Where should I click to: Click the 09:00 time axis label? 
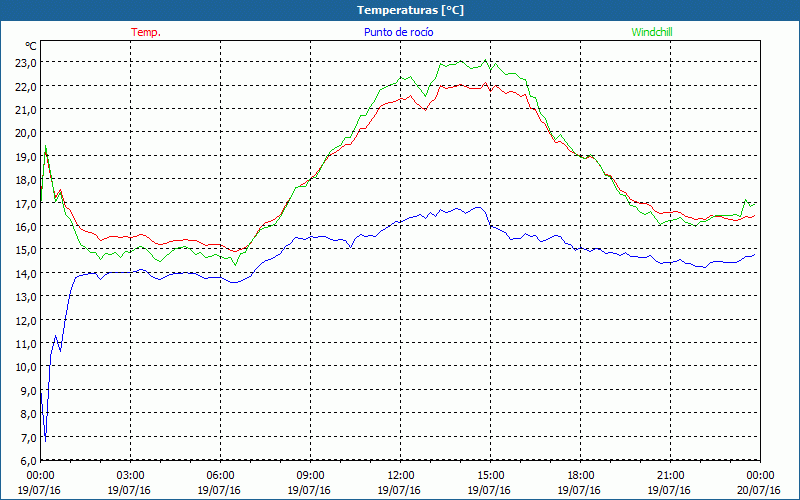click(311, 476)
